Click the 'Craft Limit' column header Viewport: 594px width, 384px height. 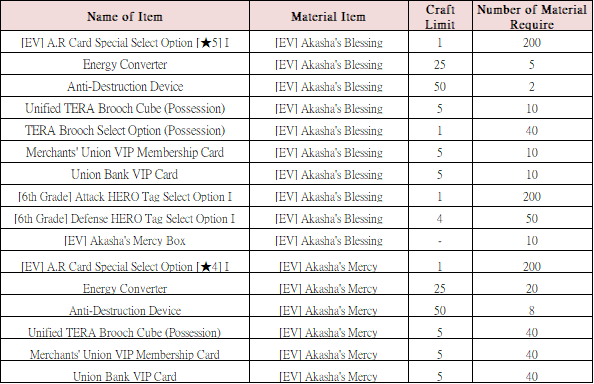tap(440, 17)
